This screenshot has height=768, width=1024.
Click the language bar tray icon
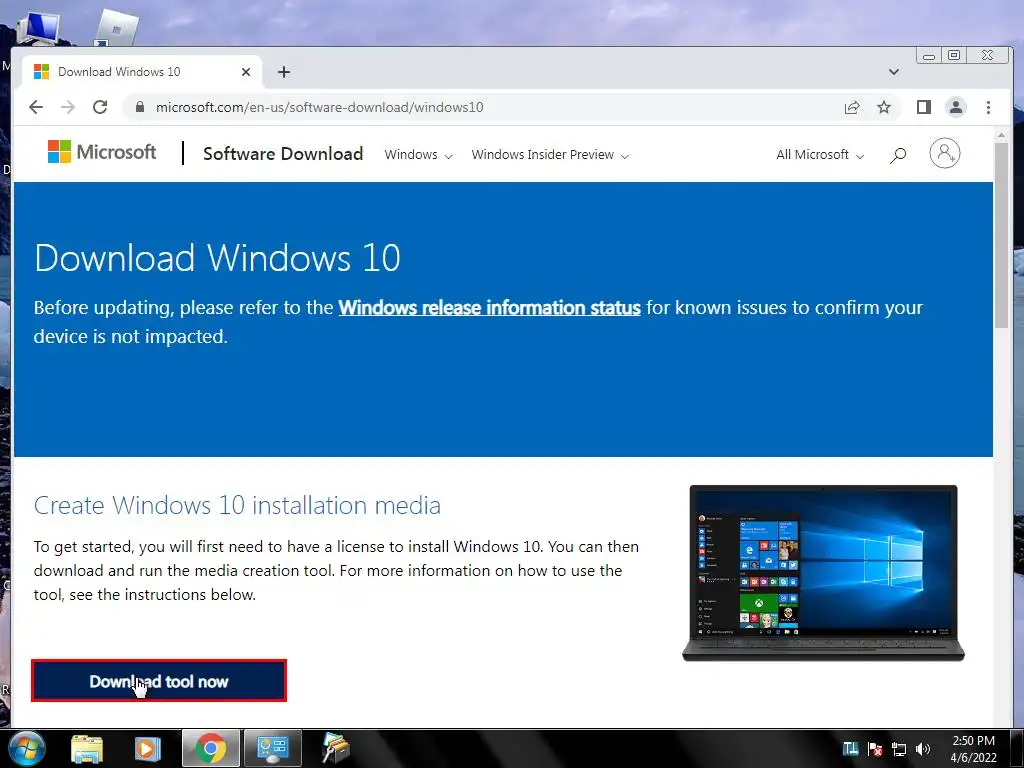[850, 749]
